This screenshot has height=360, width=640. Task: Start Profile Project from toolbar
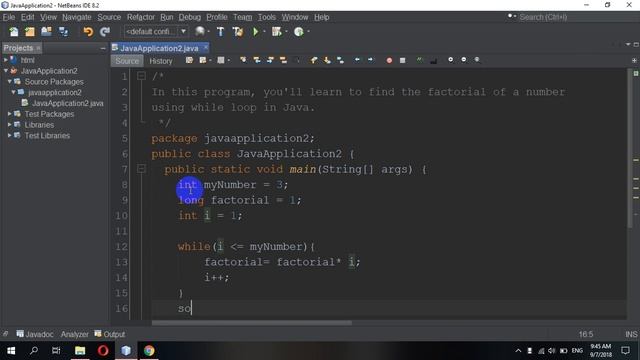(x=299, y=31)
